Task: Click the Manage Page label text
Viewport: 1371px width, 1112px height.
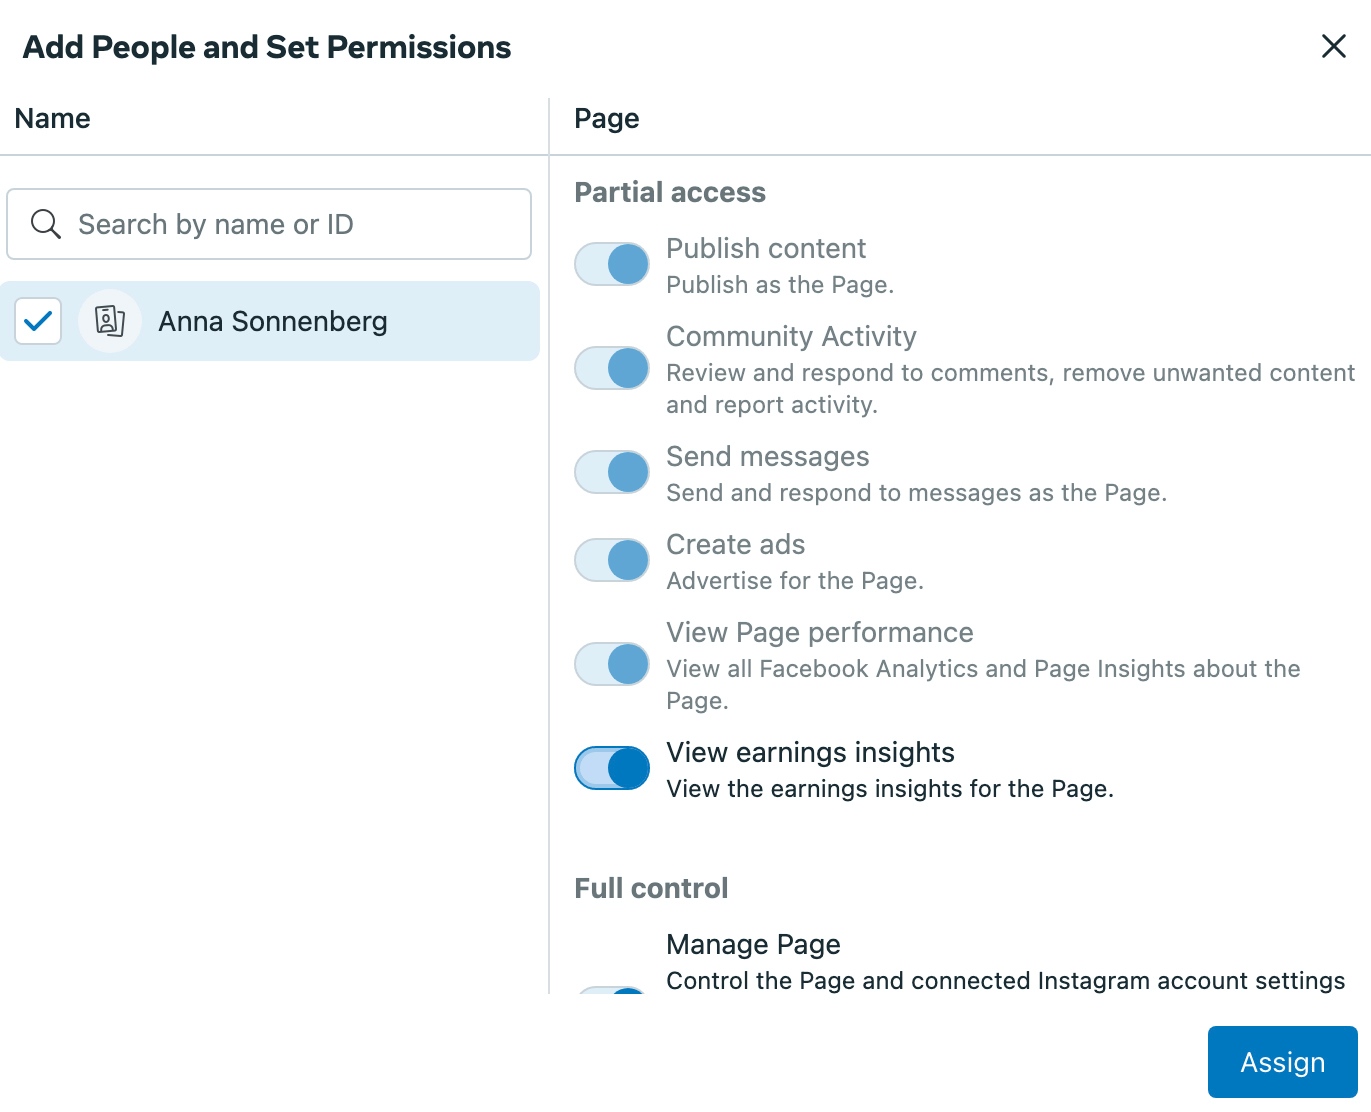Action: tap(752, 944)
